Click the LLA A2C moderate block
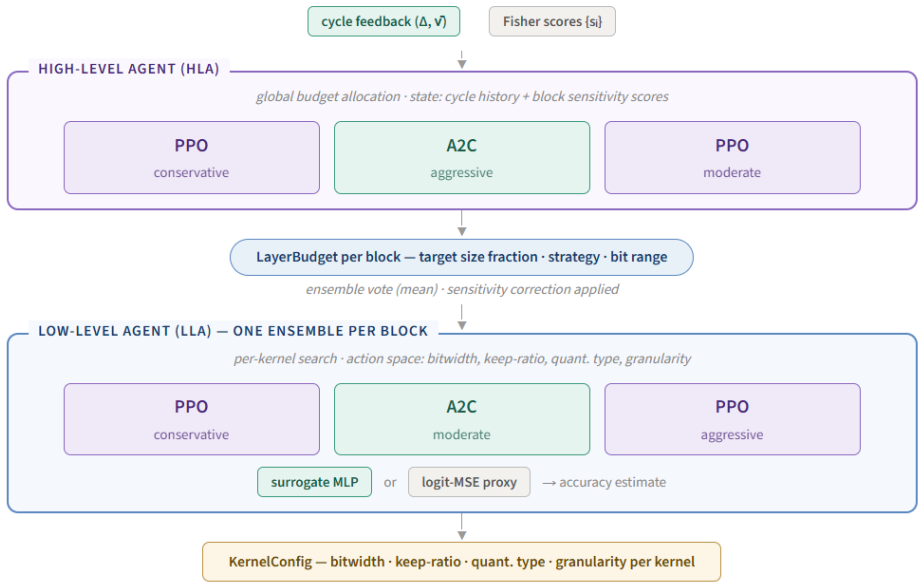924x588 pixels. click(x=462, y=419)
